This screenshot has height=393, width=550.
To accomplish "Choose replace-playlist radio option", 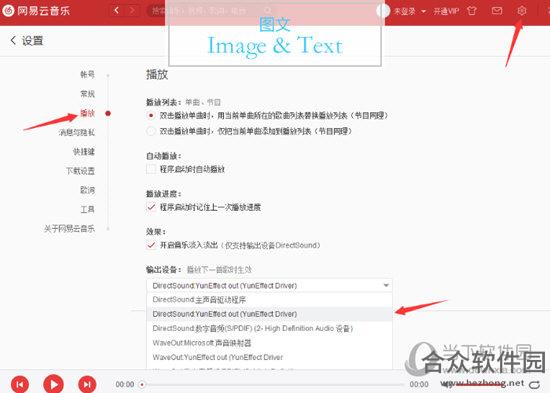I will coord(151,115).
